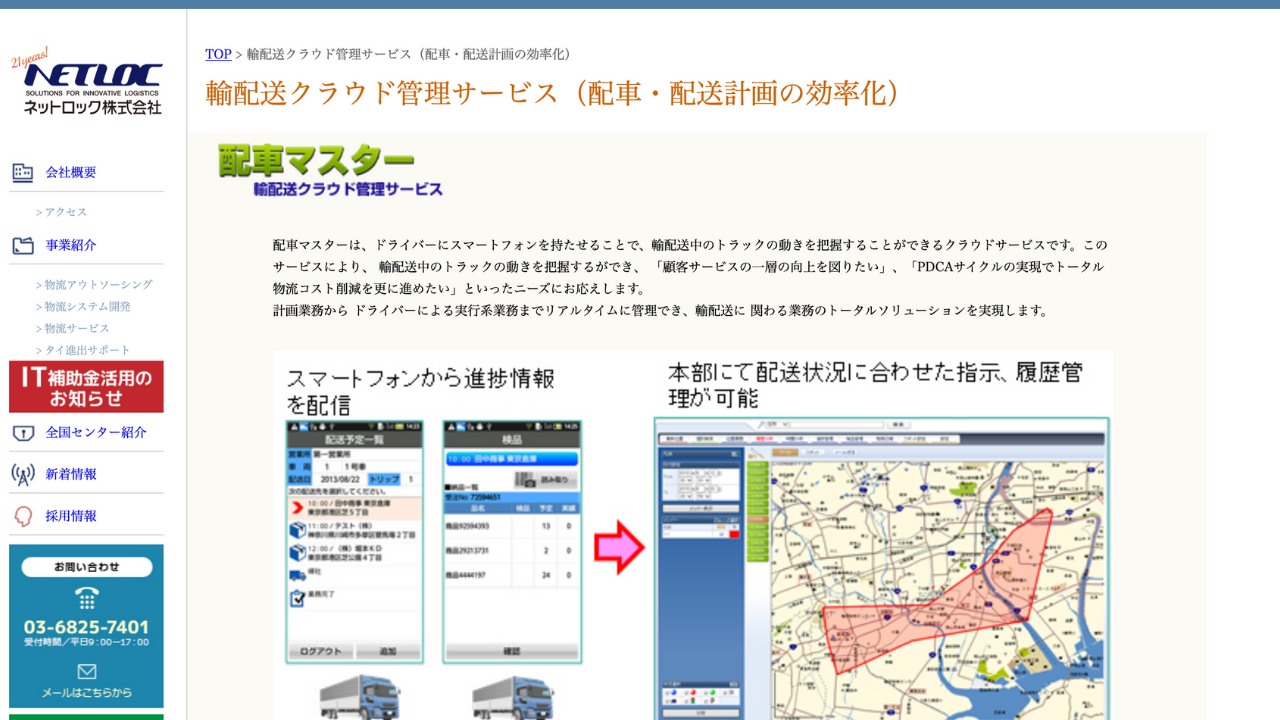Click the お問い合わせ label in blue banner

click(x=87, y=567)
